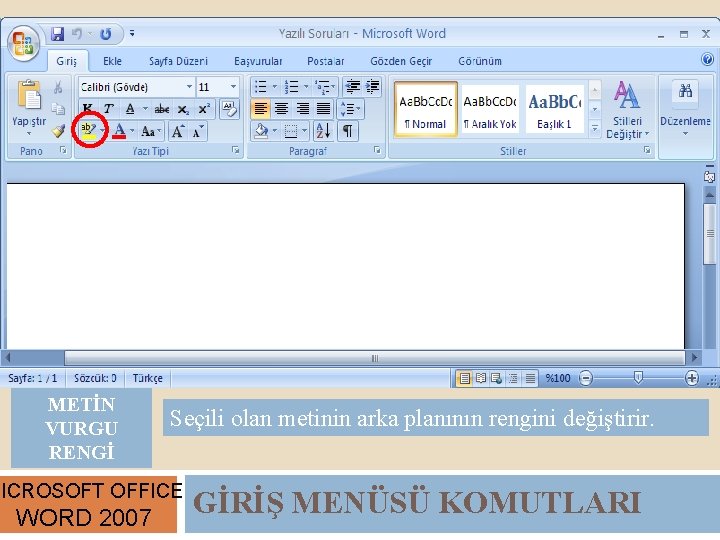
Task: Open Word help question mark
Action: 707,59
